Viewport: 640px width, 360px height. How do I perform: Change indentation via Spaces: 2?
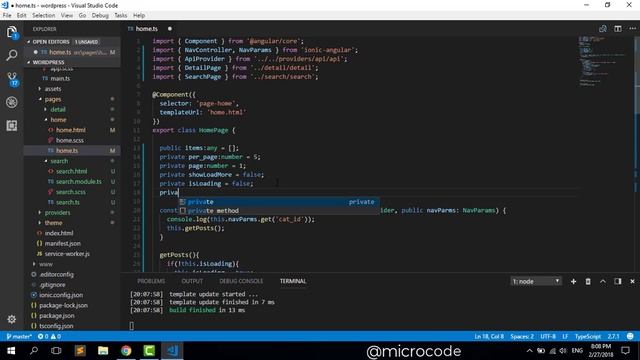[x=522, y=336]
